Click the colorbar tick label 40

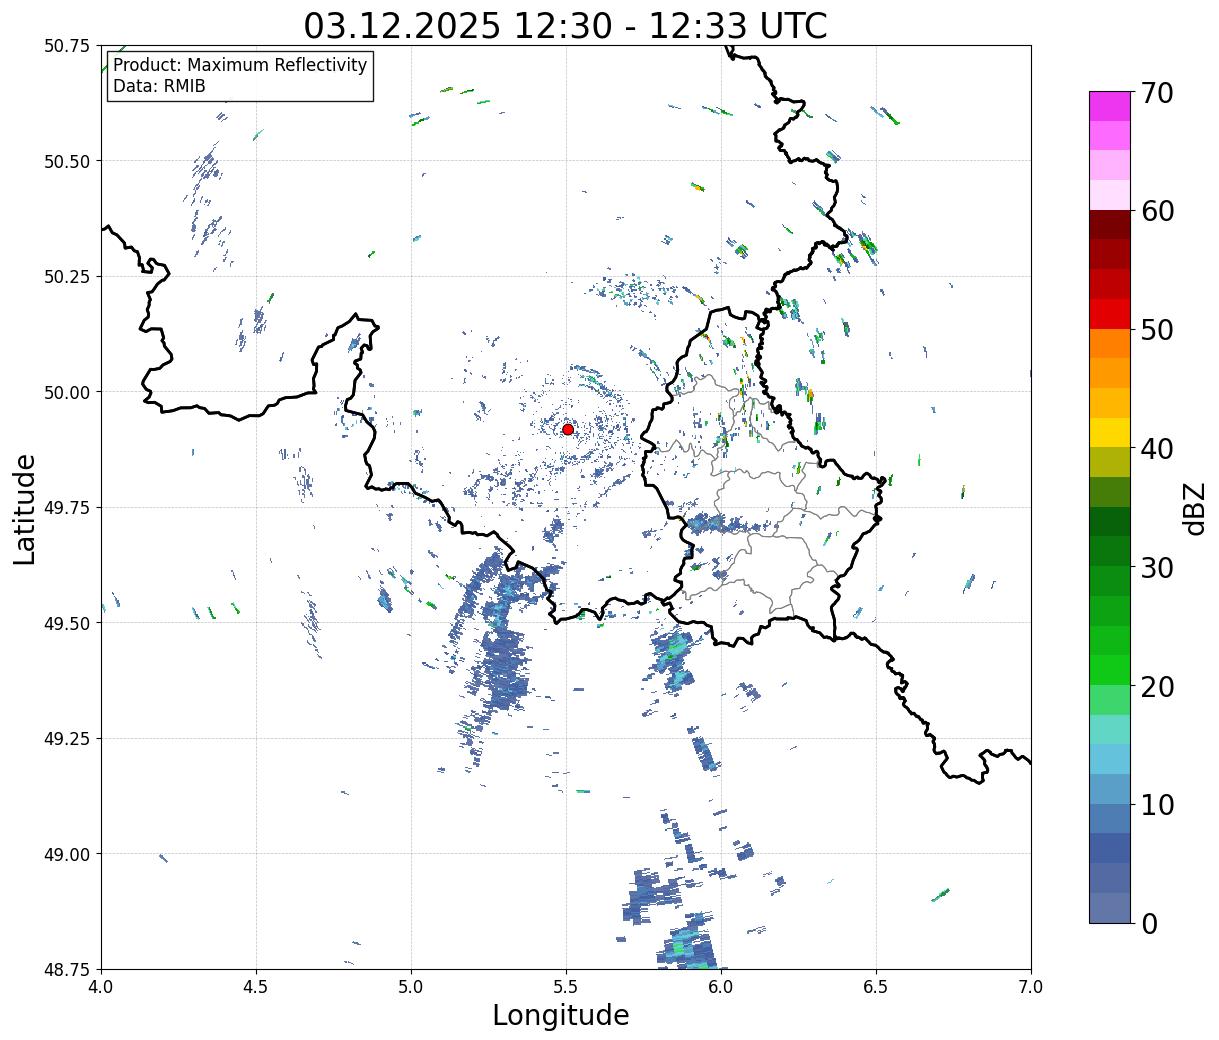1157,449
